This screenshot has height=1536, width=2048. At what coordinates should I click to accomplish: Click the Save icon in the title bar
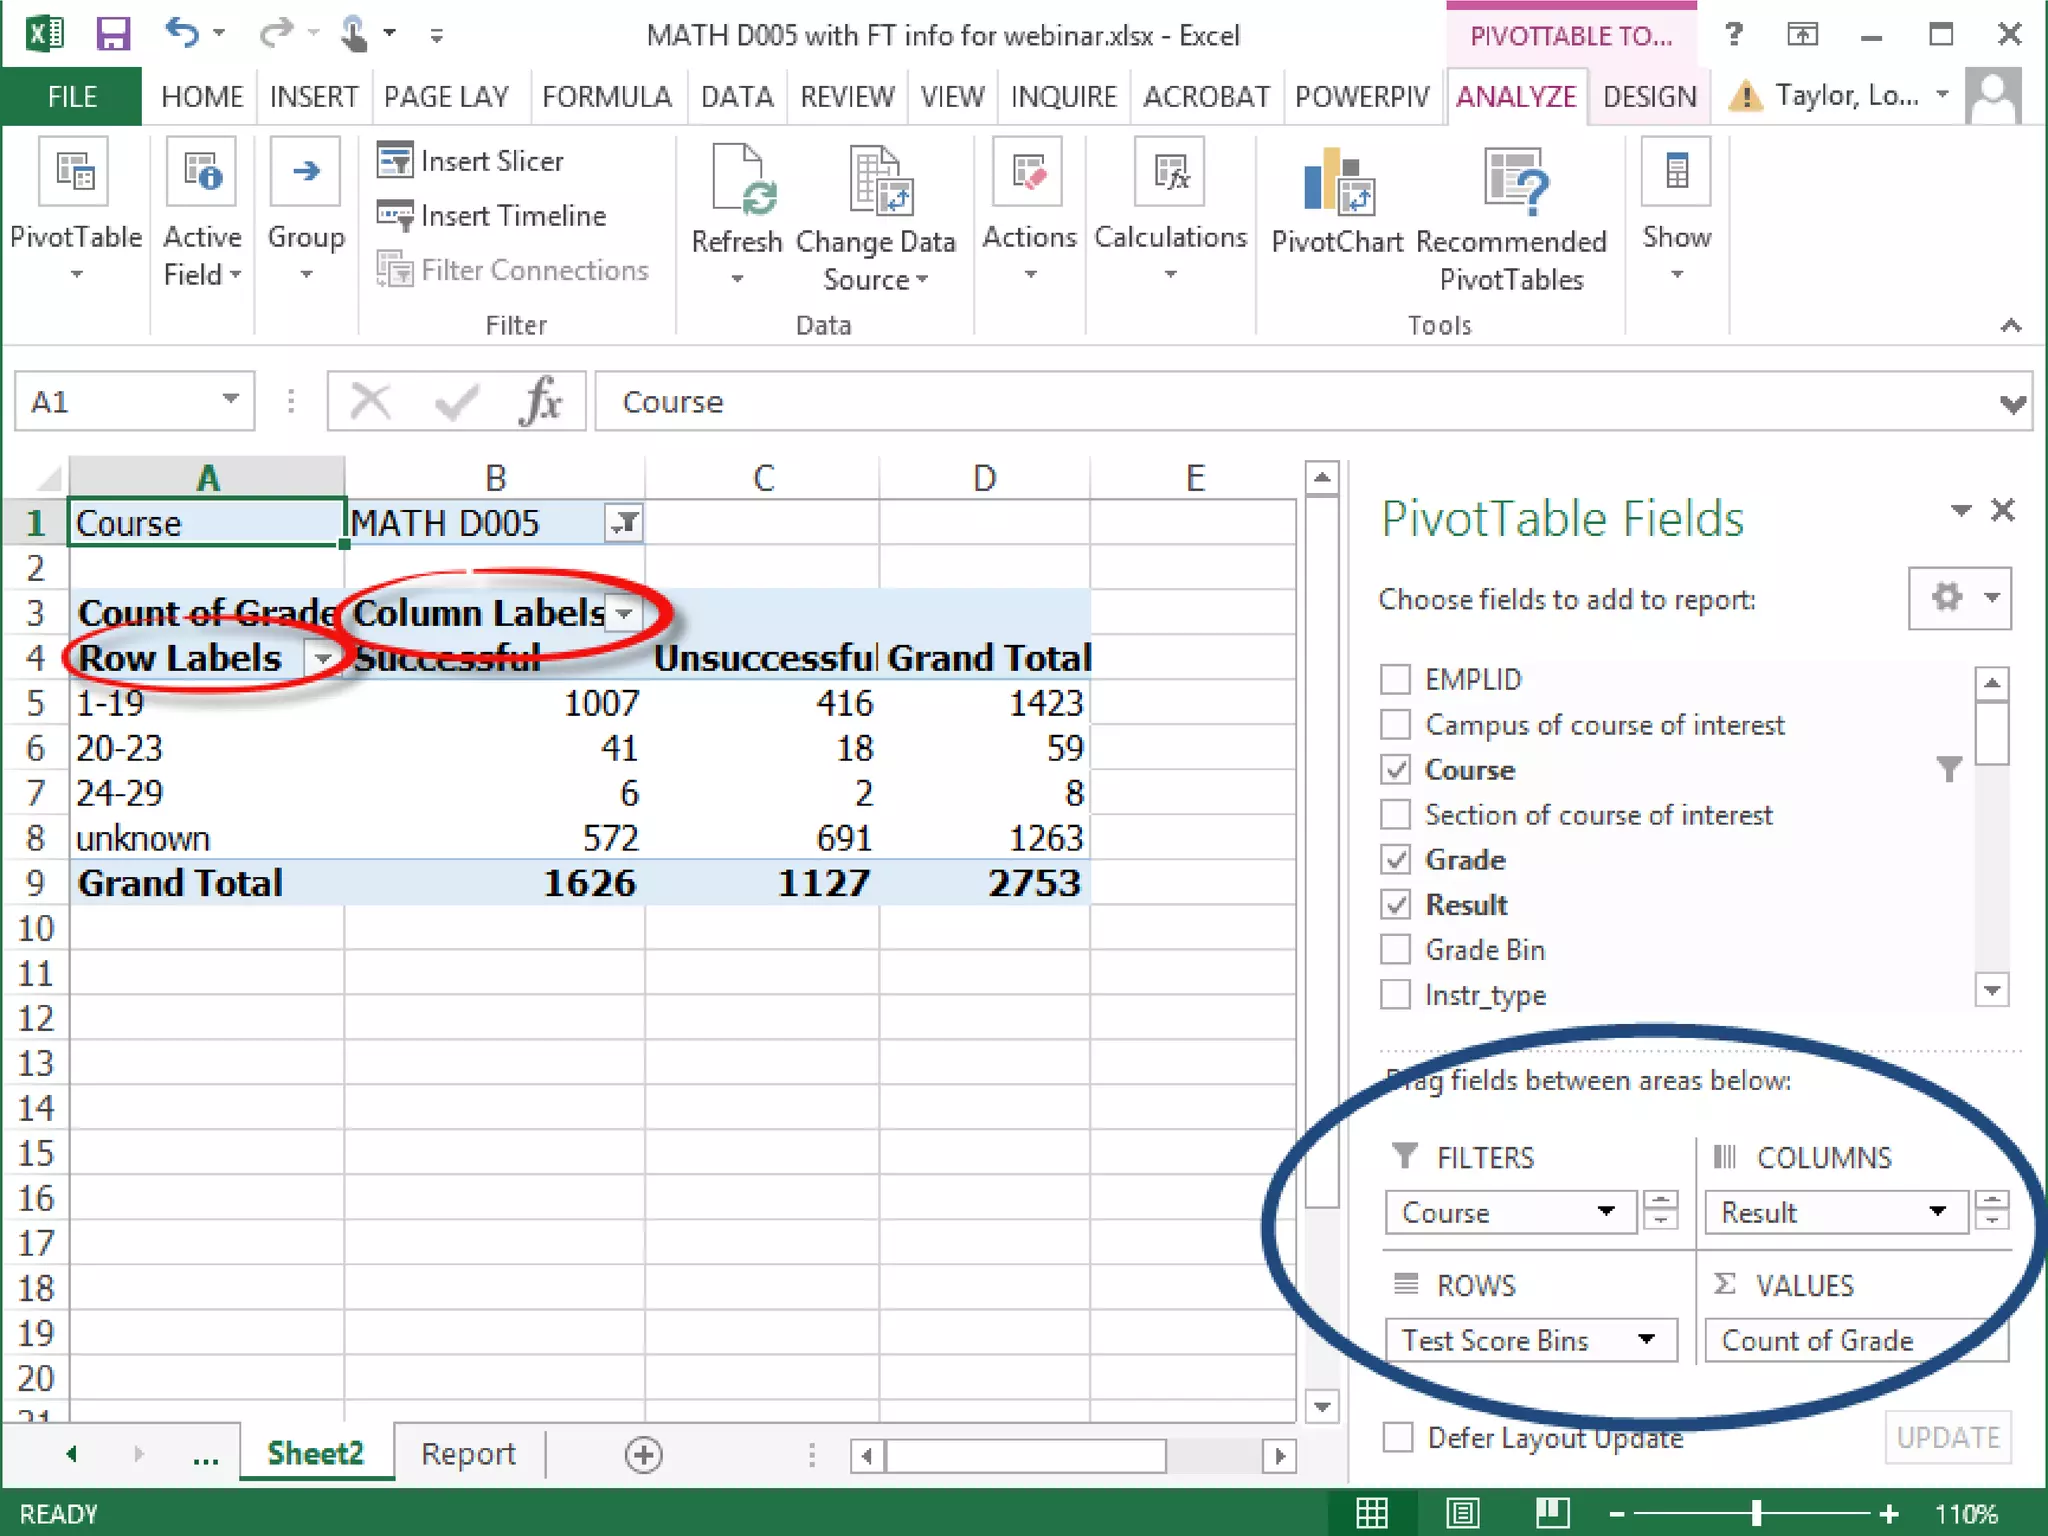click(113, 35)
